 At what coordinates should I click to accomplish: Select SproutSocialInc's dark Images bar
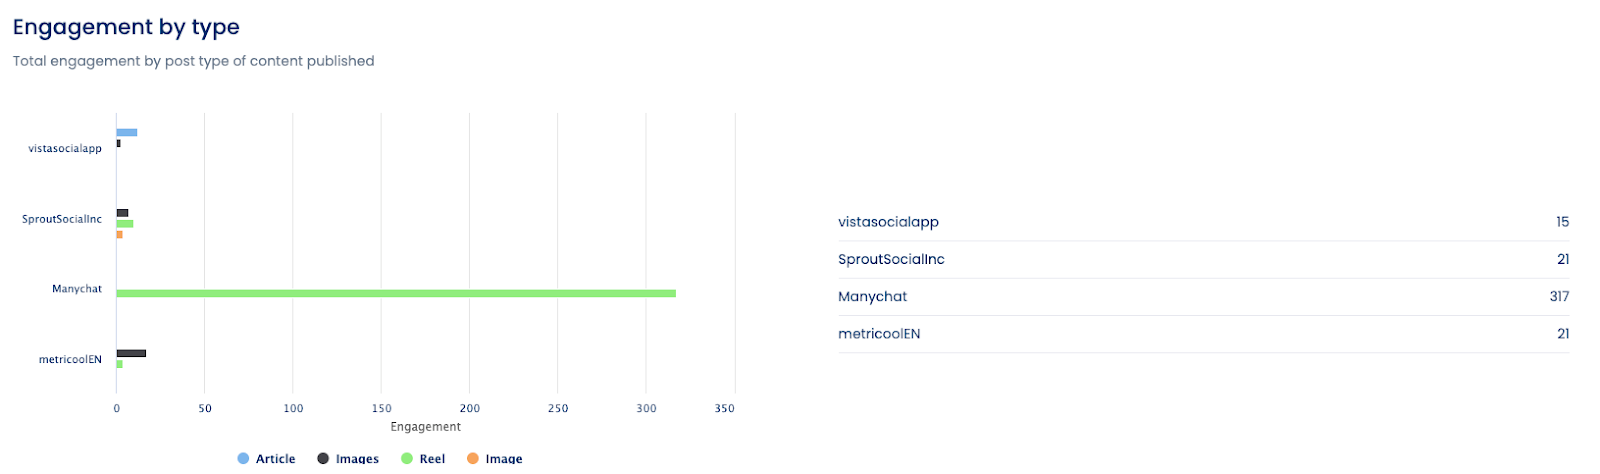pyautogui.click(x=122, y=213)
